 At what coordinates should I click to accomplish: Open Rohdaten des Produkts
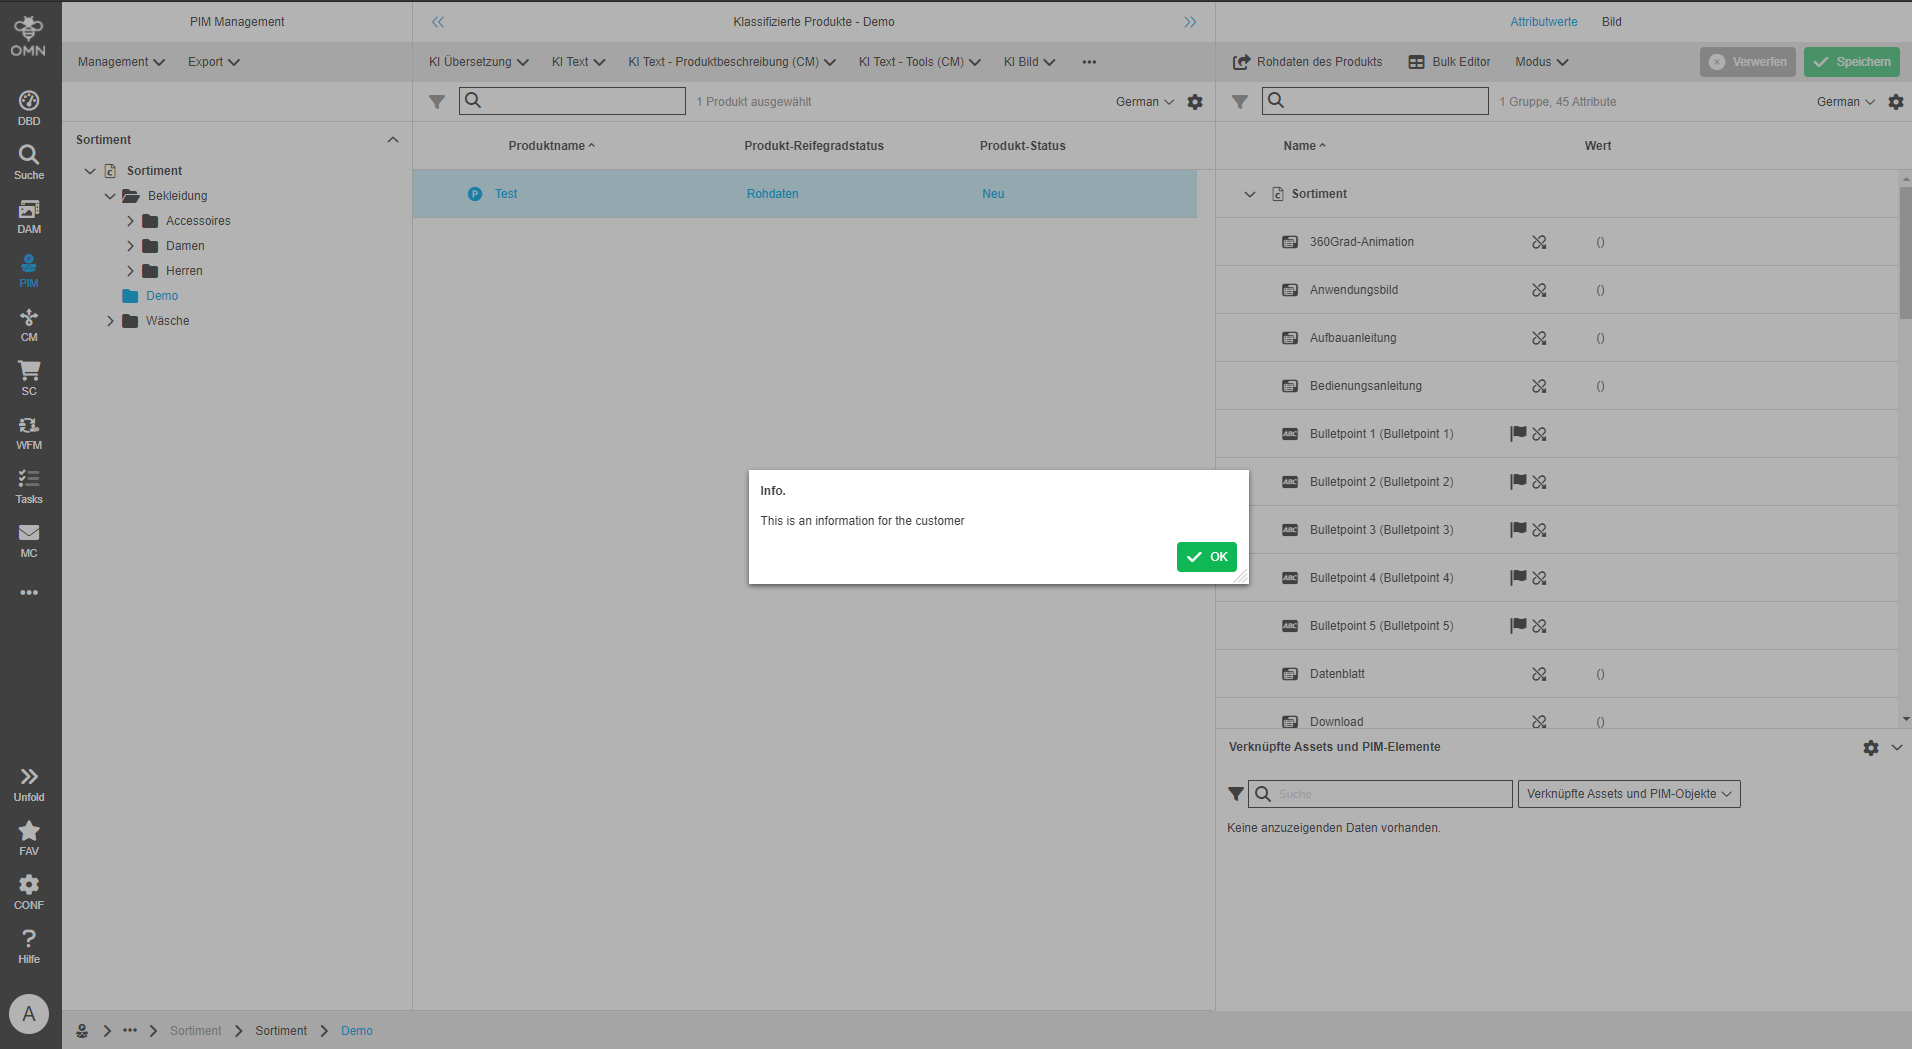(x=1307, y=61)
